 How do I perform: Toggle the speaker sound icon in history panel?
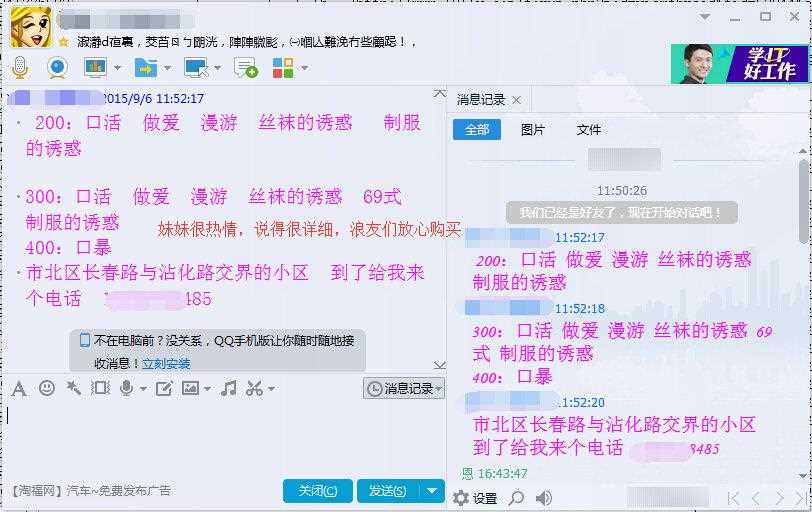click(543, 498)
